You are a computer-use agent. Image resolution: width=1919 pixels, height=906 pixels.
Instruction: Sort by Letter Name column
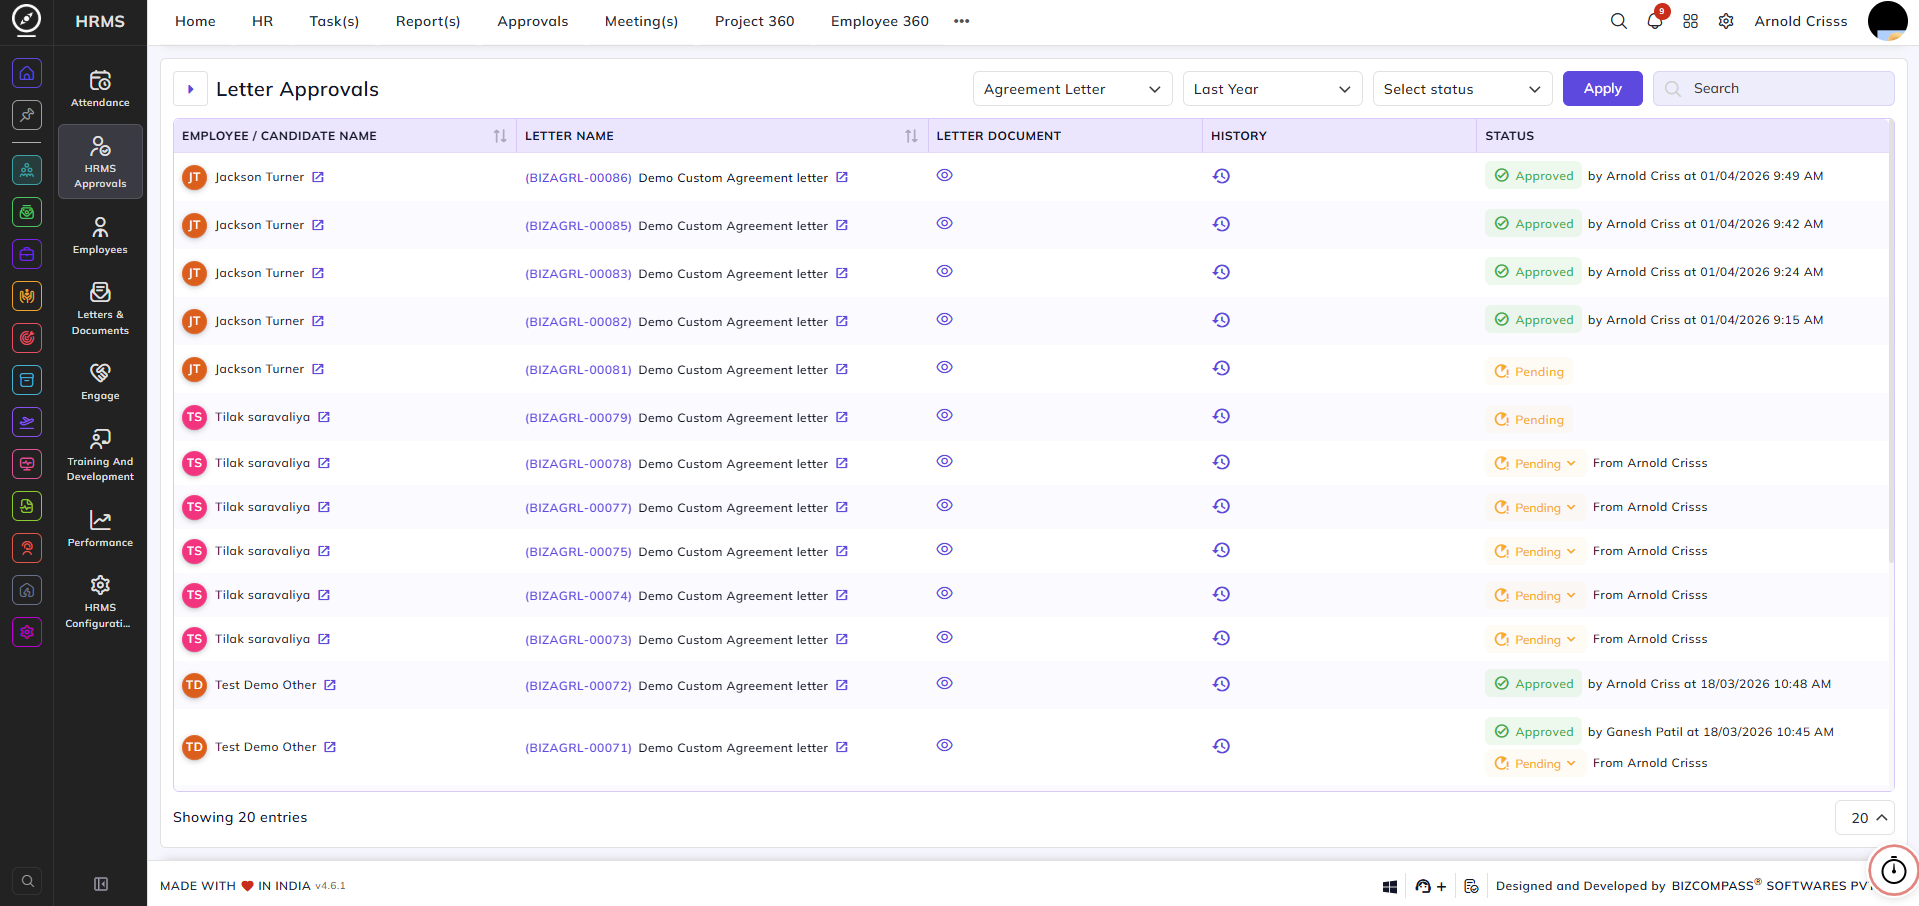pyautogui.click(x=911, y=136)
